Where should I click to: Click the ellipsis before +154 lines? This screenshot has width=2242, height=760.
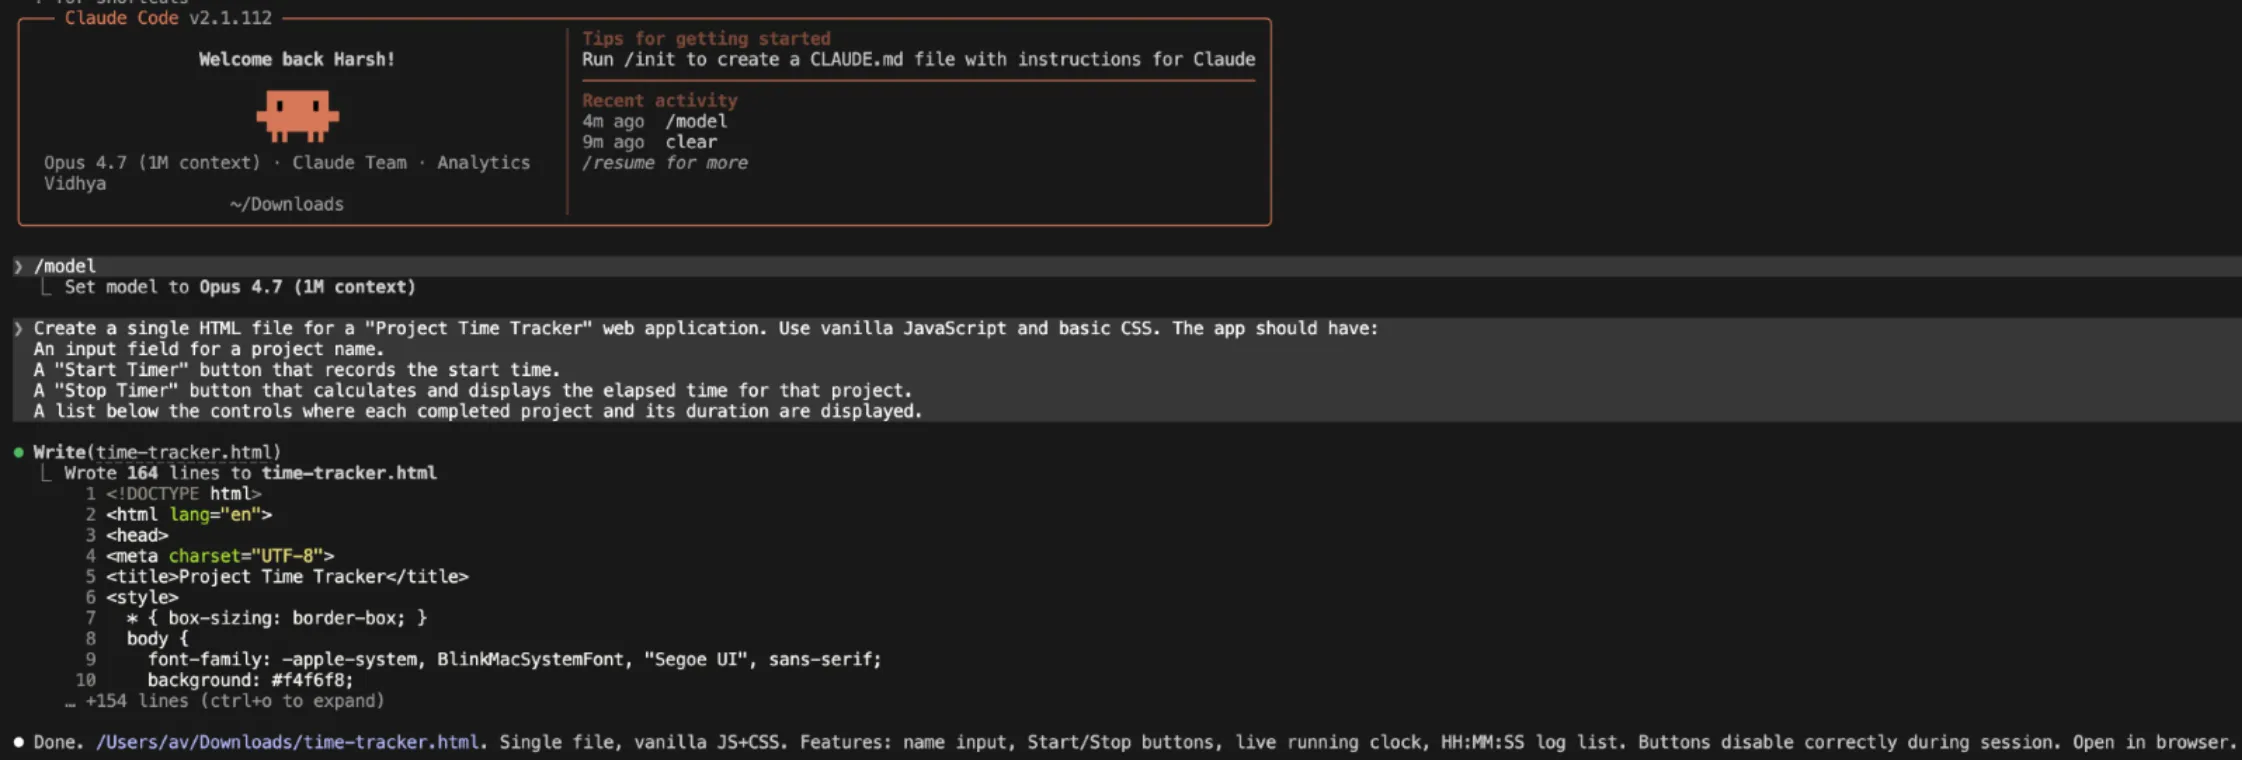(70, 702)
